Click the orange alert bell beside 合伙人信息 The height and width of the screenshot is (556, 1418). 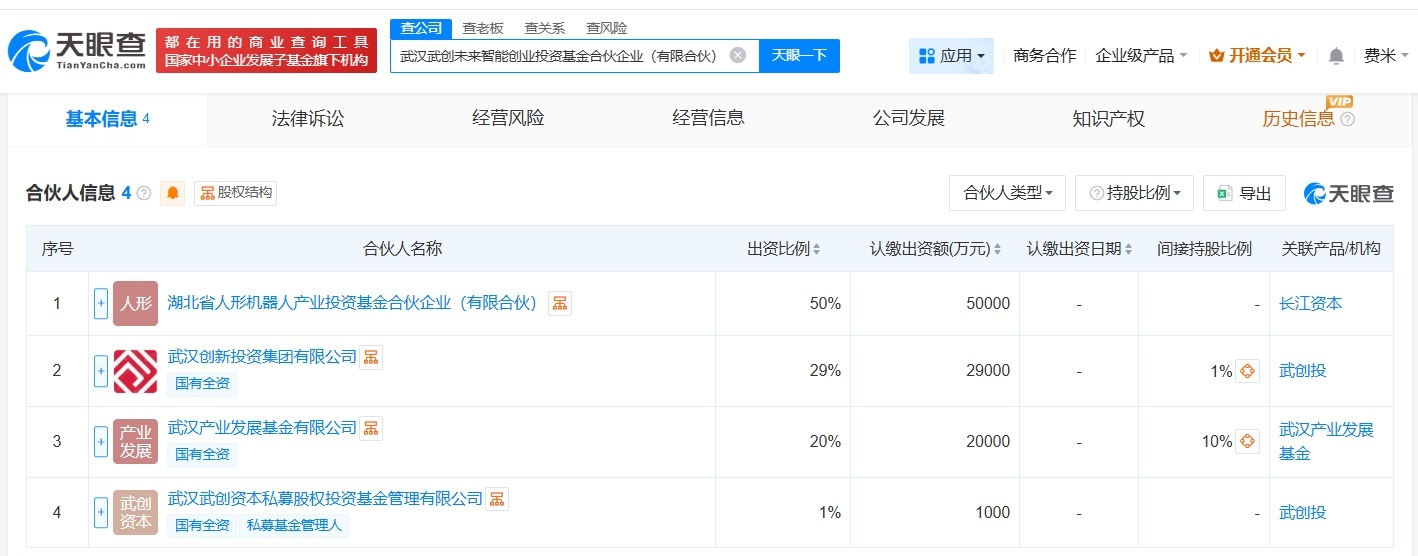[173, 193]
